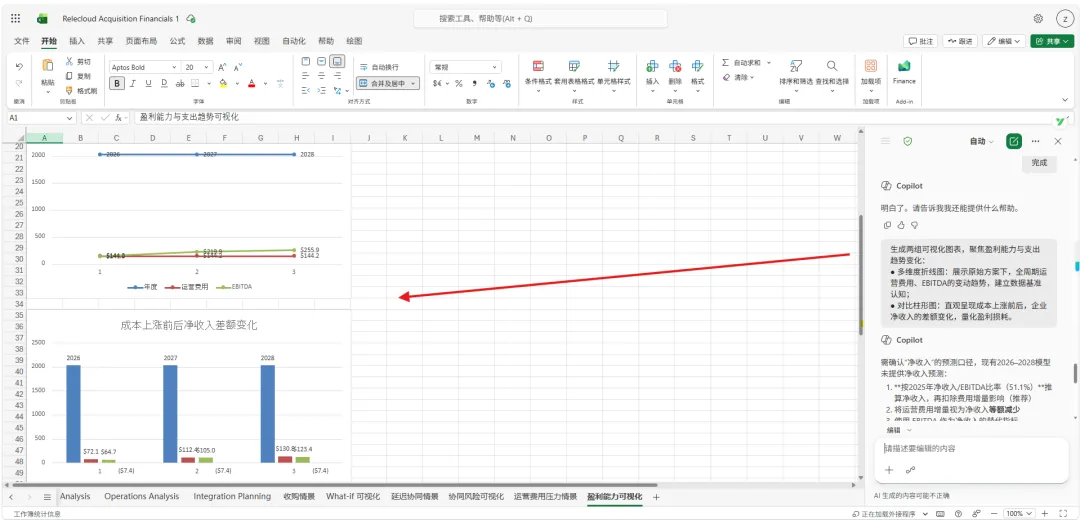1080x520 pixels.
Task: Open settings gear icon in title bar
Action: point(1038,19)
